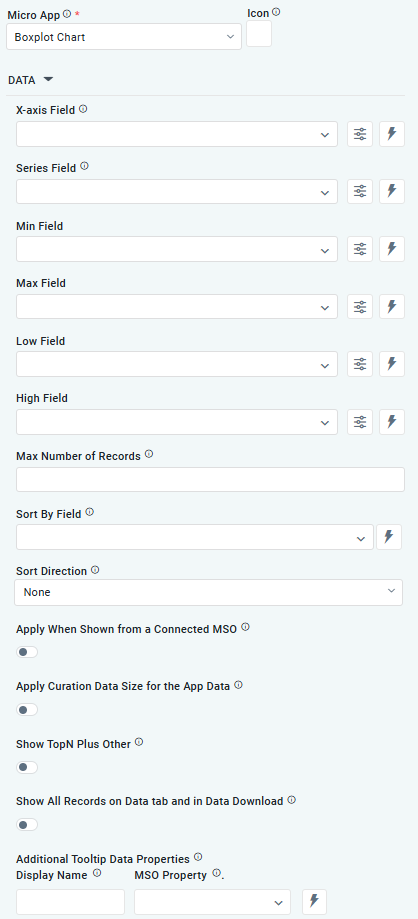The height and width of the screenshot is (919, 418).
Task: Click the lightning bolt beside MSO Property dropdown
Action: point(314,901)
